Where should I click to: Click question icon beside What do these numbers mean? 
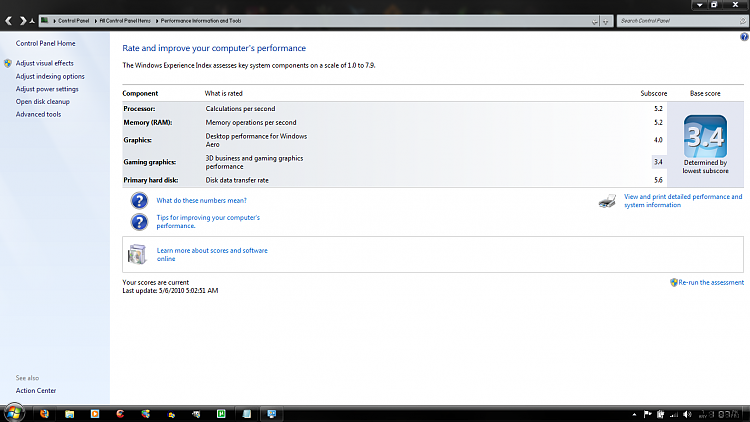[139, 200]
